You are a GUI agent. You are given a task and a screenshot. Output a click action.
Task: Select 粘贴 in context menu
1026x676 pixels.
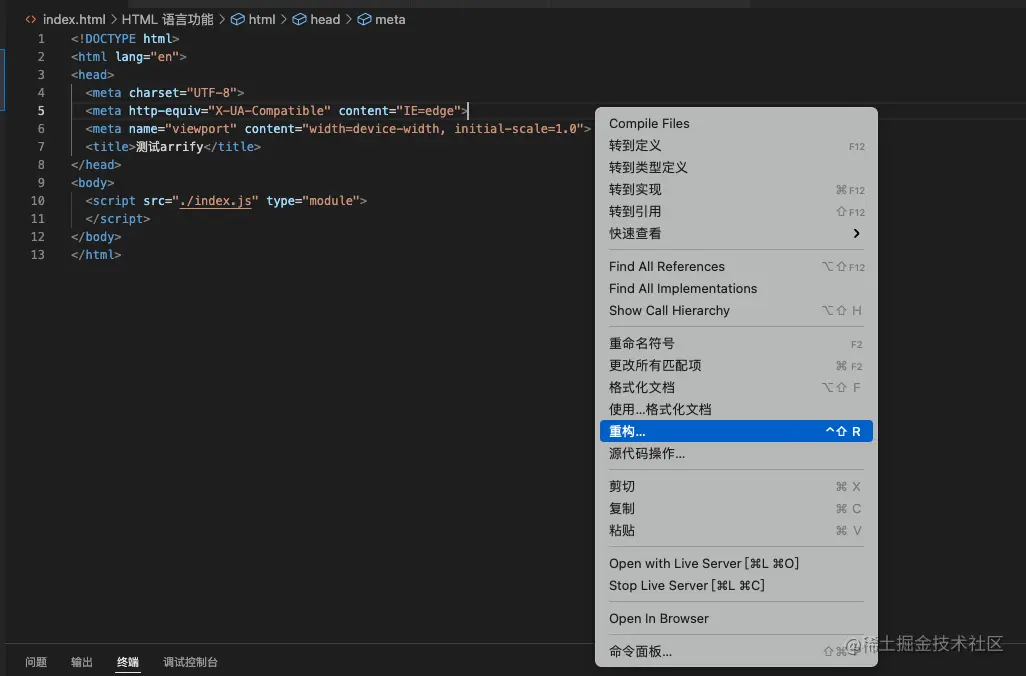point(736,531)
